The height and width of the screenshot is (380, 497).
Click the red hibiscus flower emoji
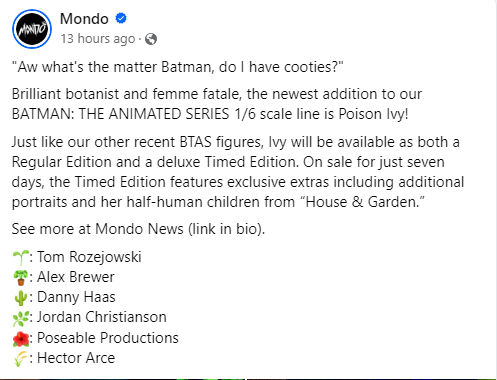[x=21, y=338]
